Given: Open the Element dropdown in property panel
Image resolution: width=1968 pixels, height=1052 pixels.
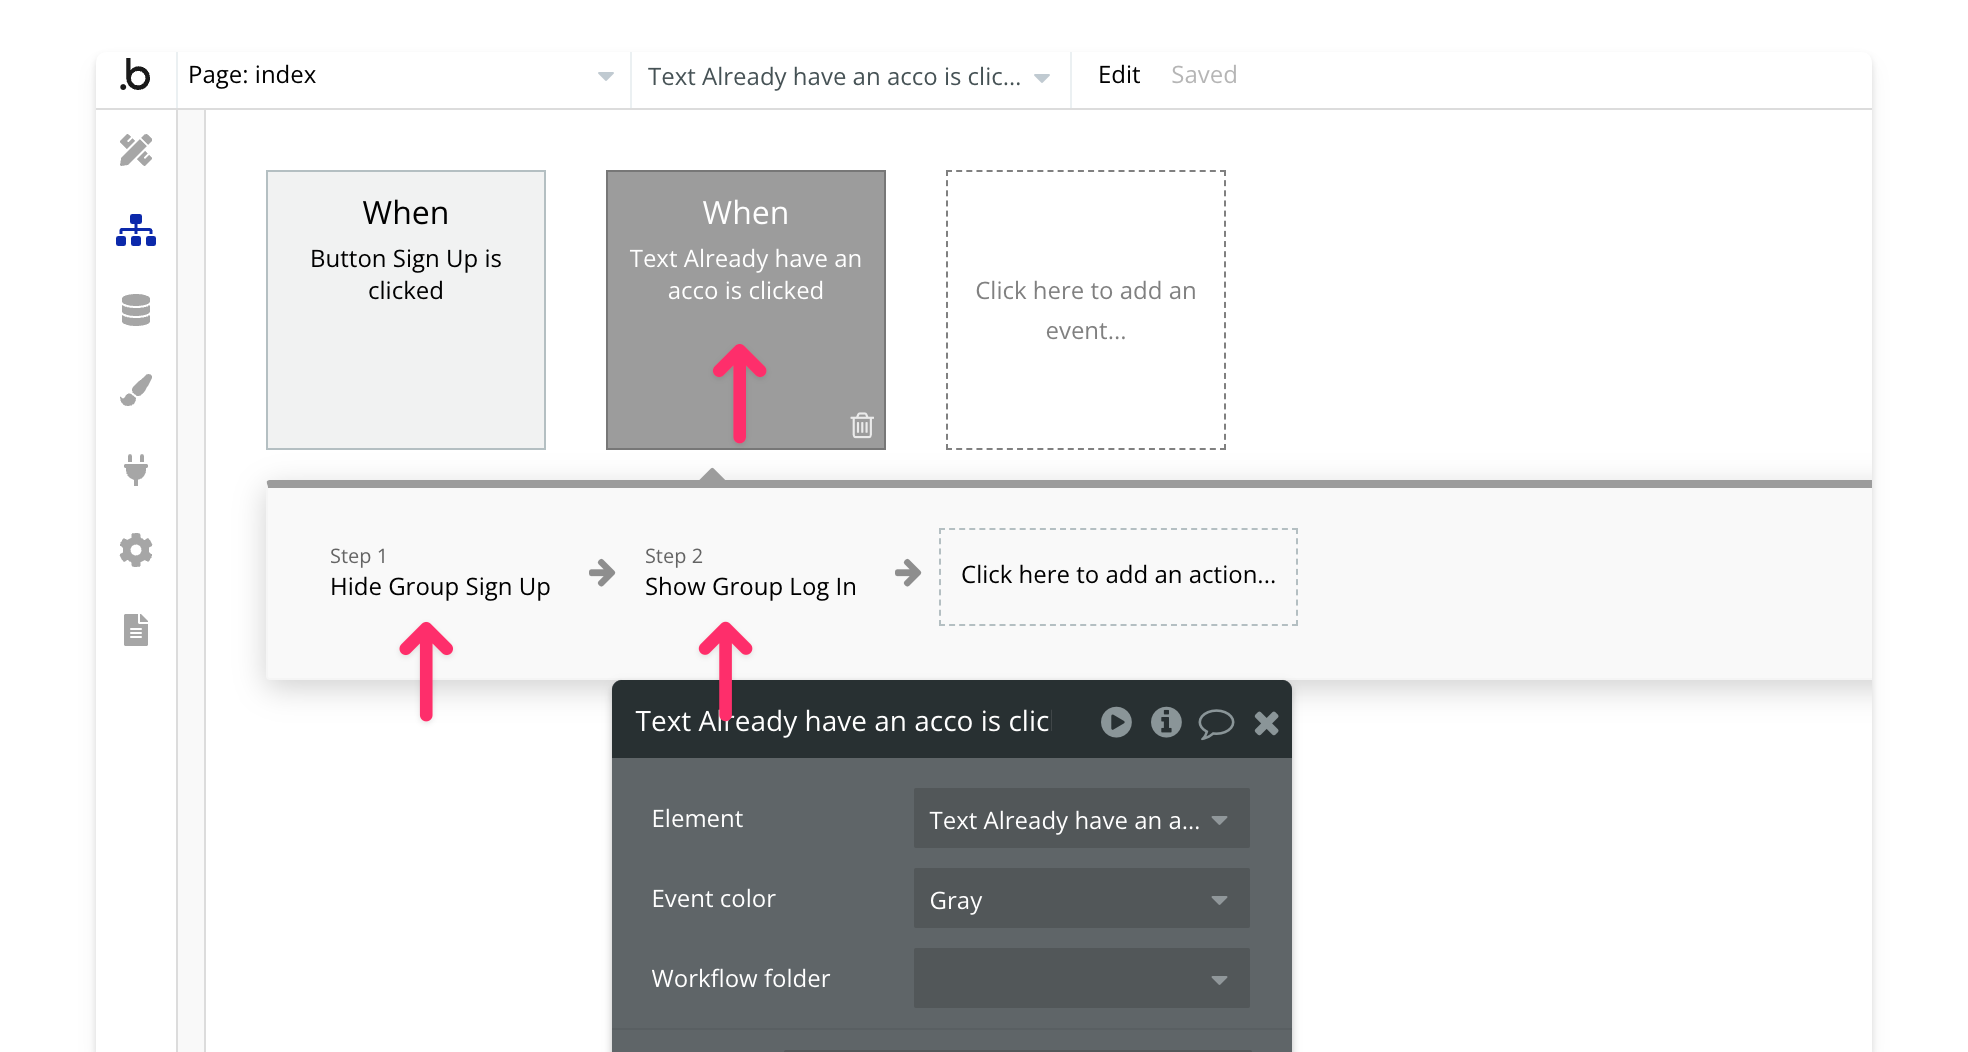Looking at the screenshot, I should [1080, 819].
